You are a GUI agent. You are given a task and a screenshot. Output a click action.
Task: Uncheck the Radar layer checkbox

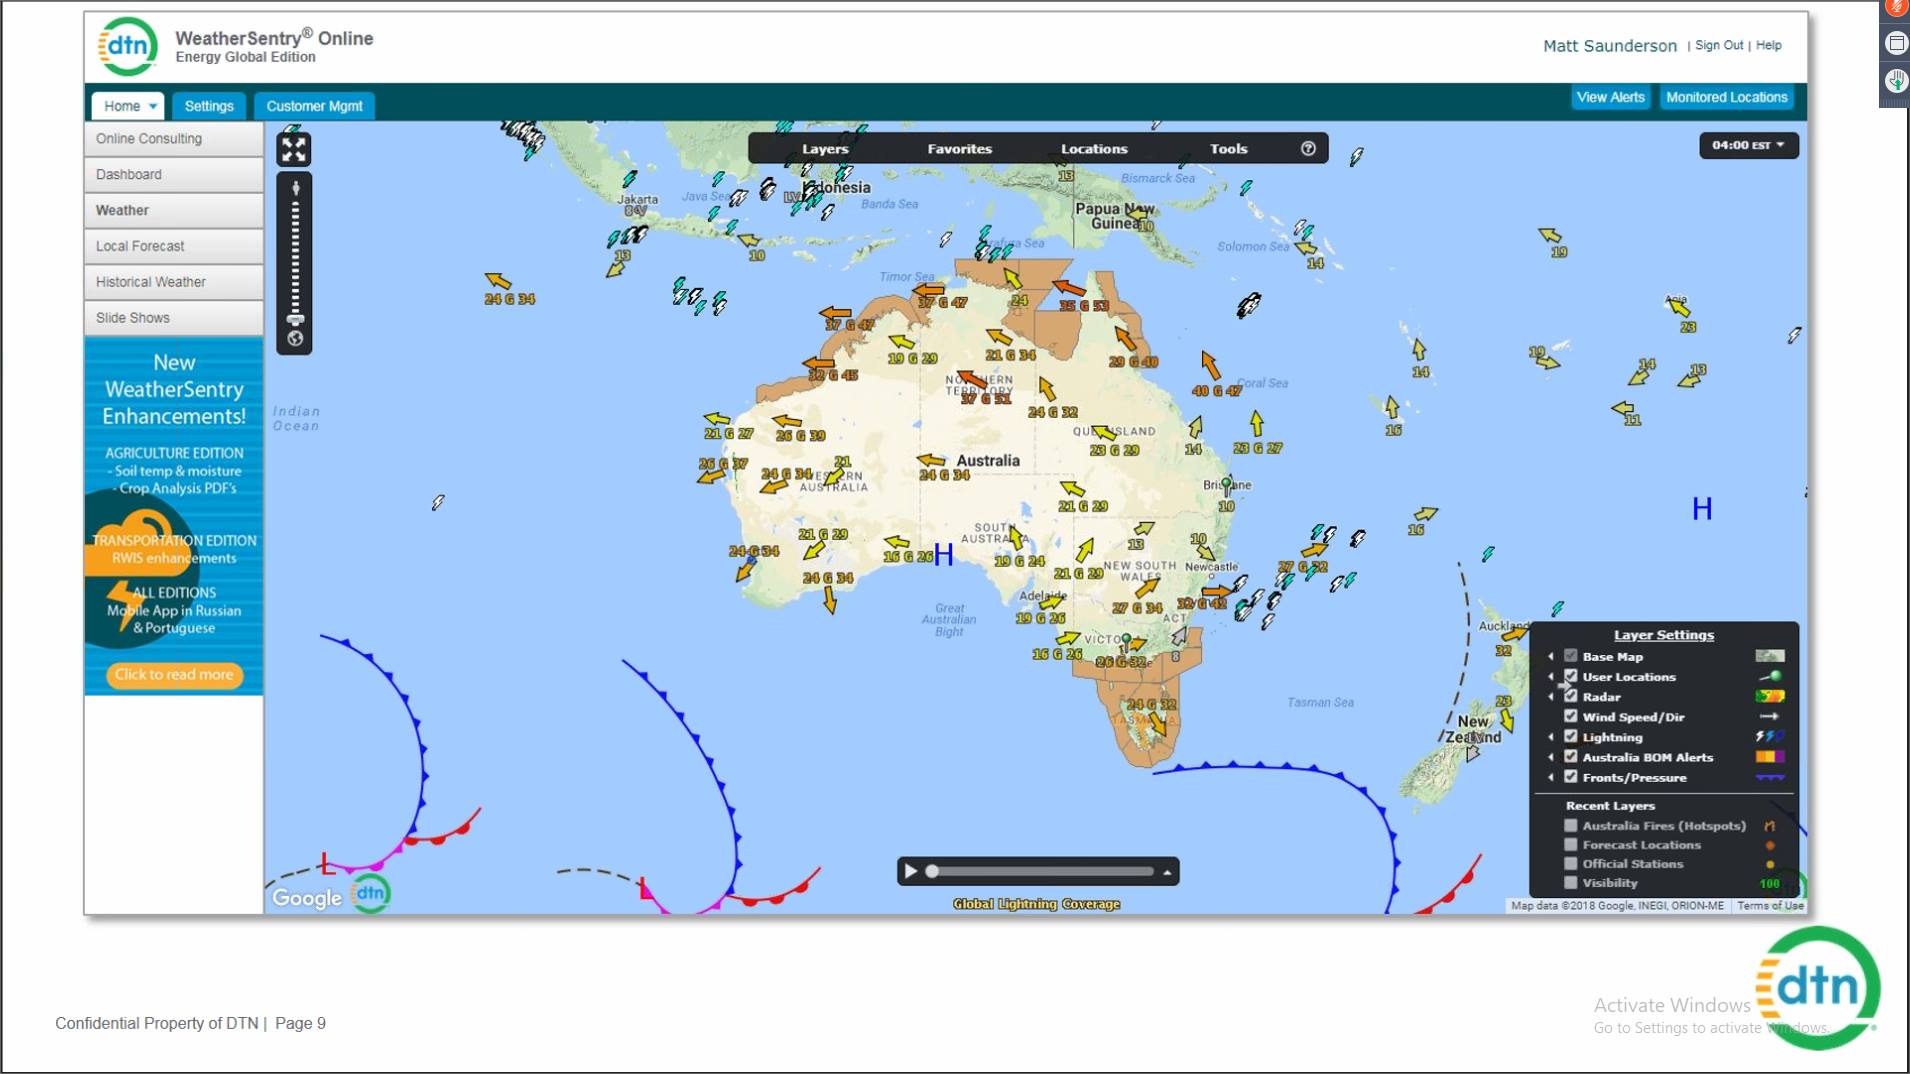1571,697
